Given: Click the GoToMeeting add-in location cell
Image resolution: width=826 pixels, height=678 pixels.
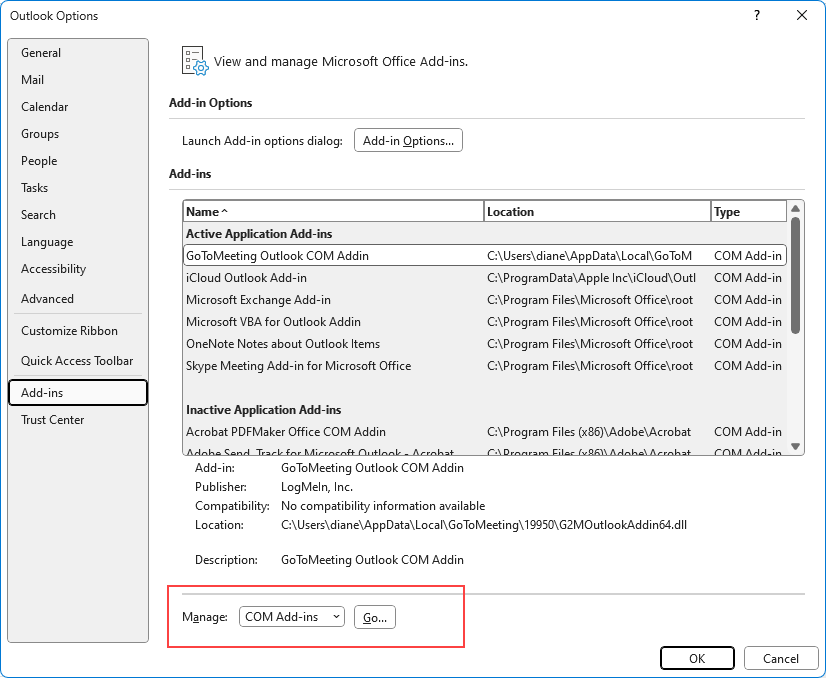Looking at the screenshot, I should point(589,256).
